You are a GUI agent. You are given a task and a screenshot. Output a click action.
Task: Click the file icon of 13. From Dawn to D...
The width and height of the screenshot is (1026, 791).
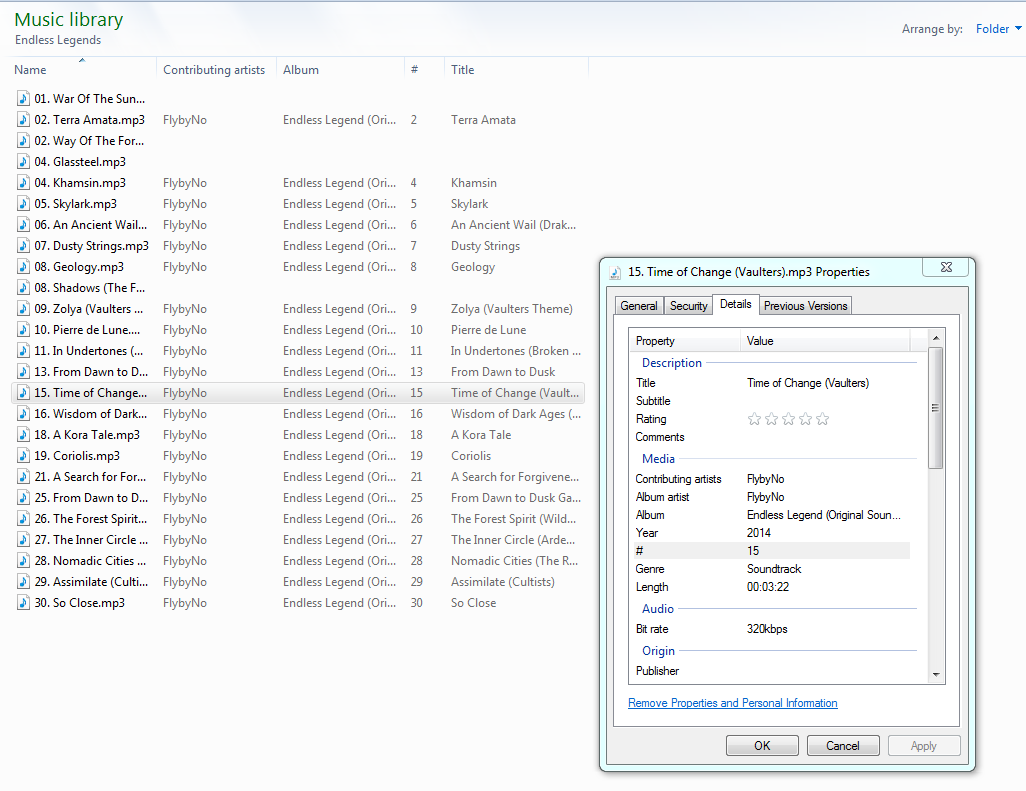click(x=24, y=372)
